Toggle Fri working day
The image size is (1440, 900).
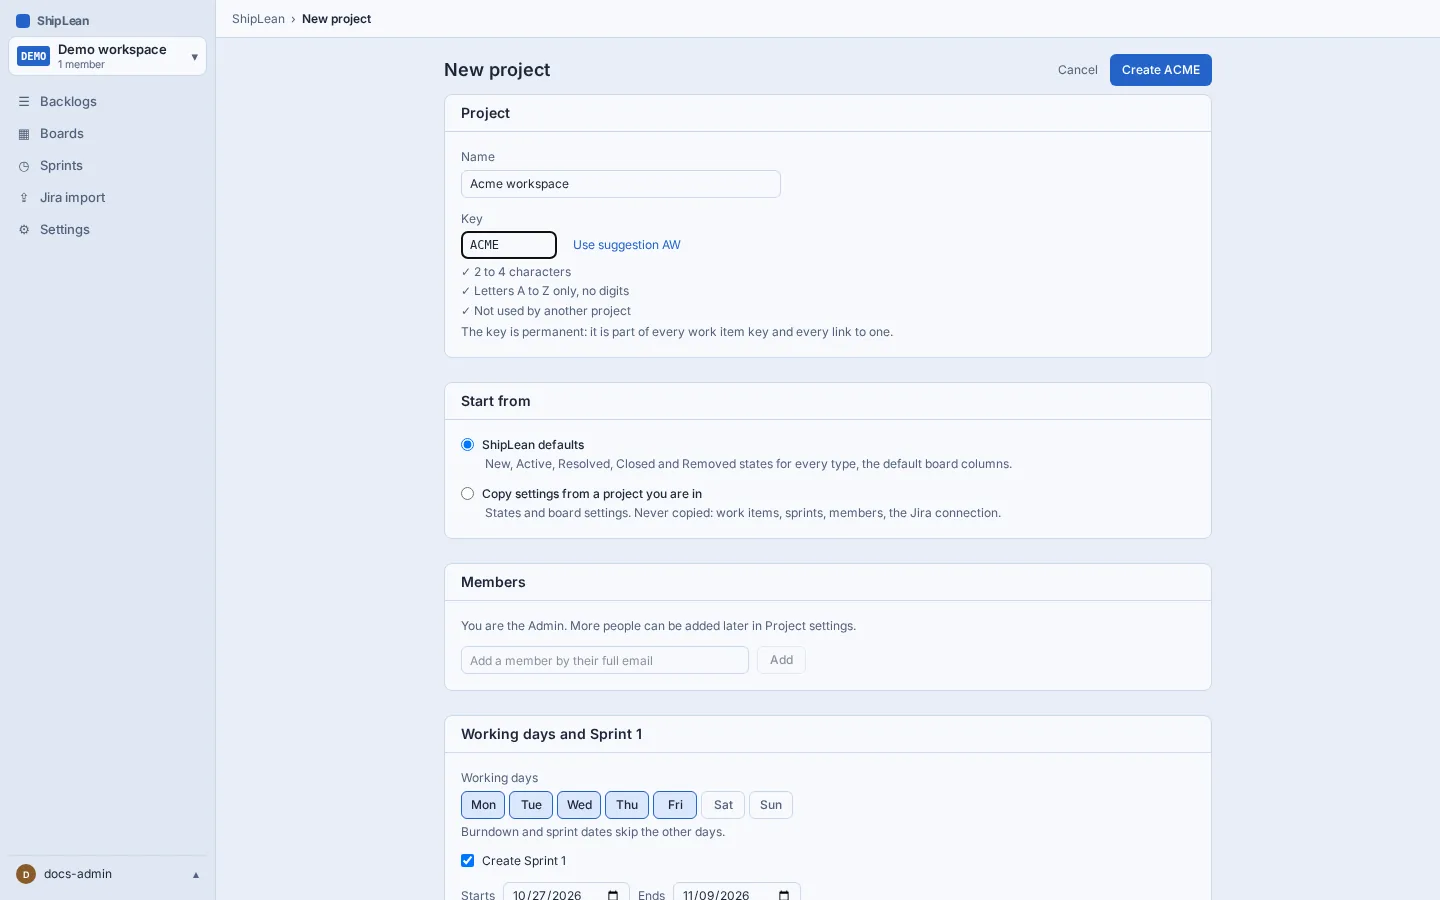point(675,805)
